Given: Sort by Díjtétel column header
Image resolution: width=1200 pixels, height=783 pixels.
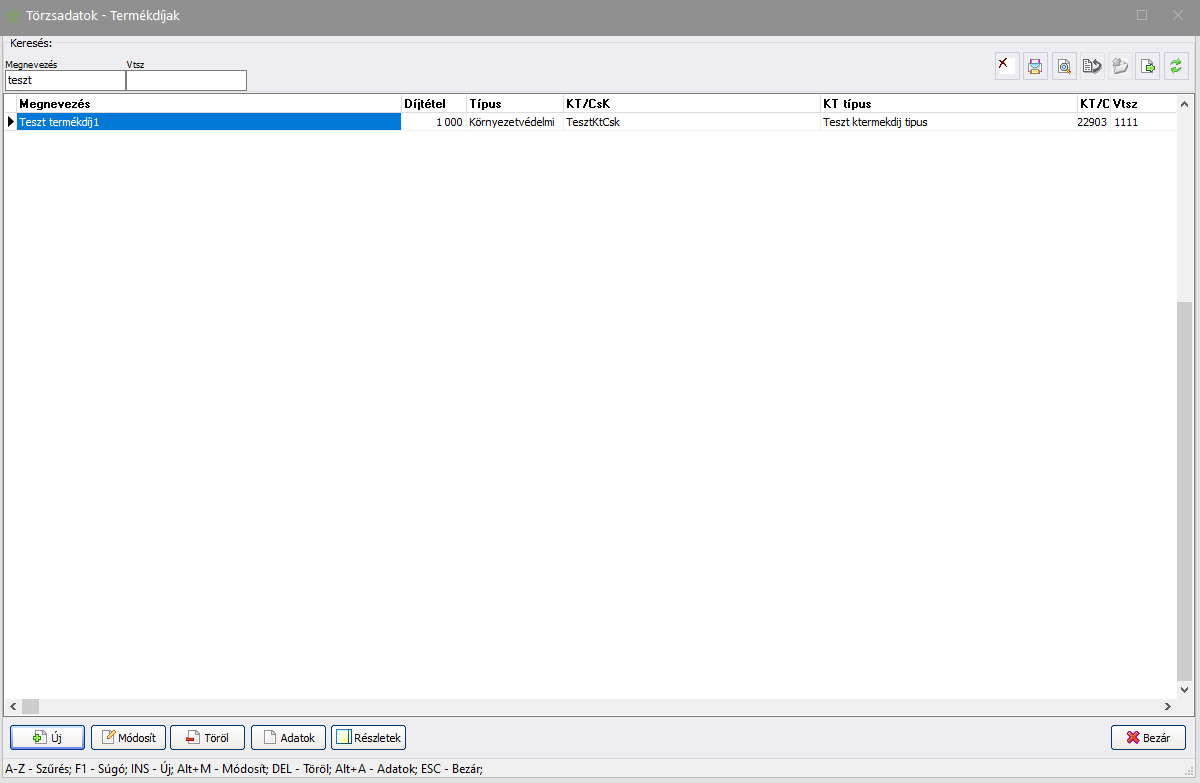Looking at the screenshot, I should (x=433, y=104).
